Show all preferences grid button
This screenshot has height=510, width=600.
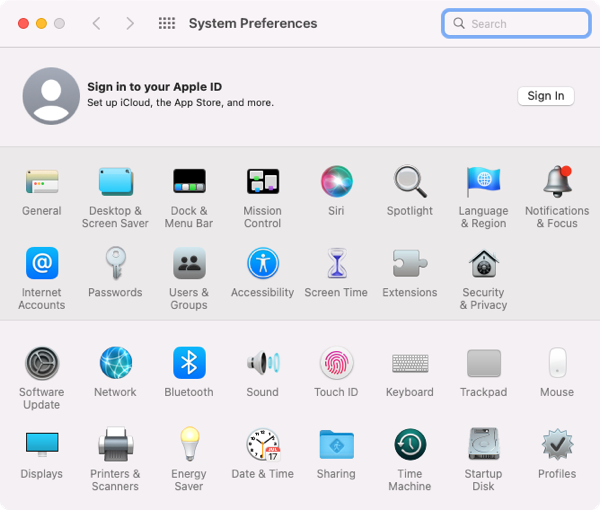point(167,23)
